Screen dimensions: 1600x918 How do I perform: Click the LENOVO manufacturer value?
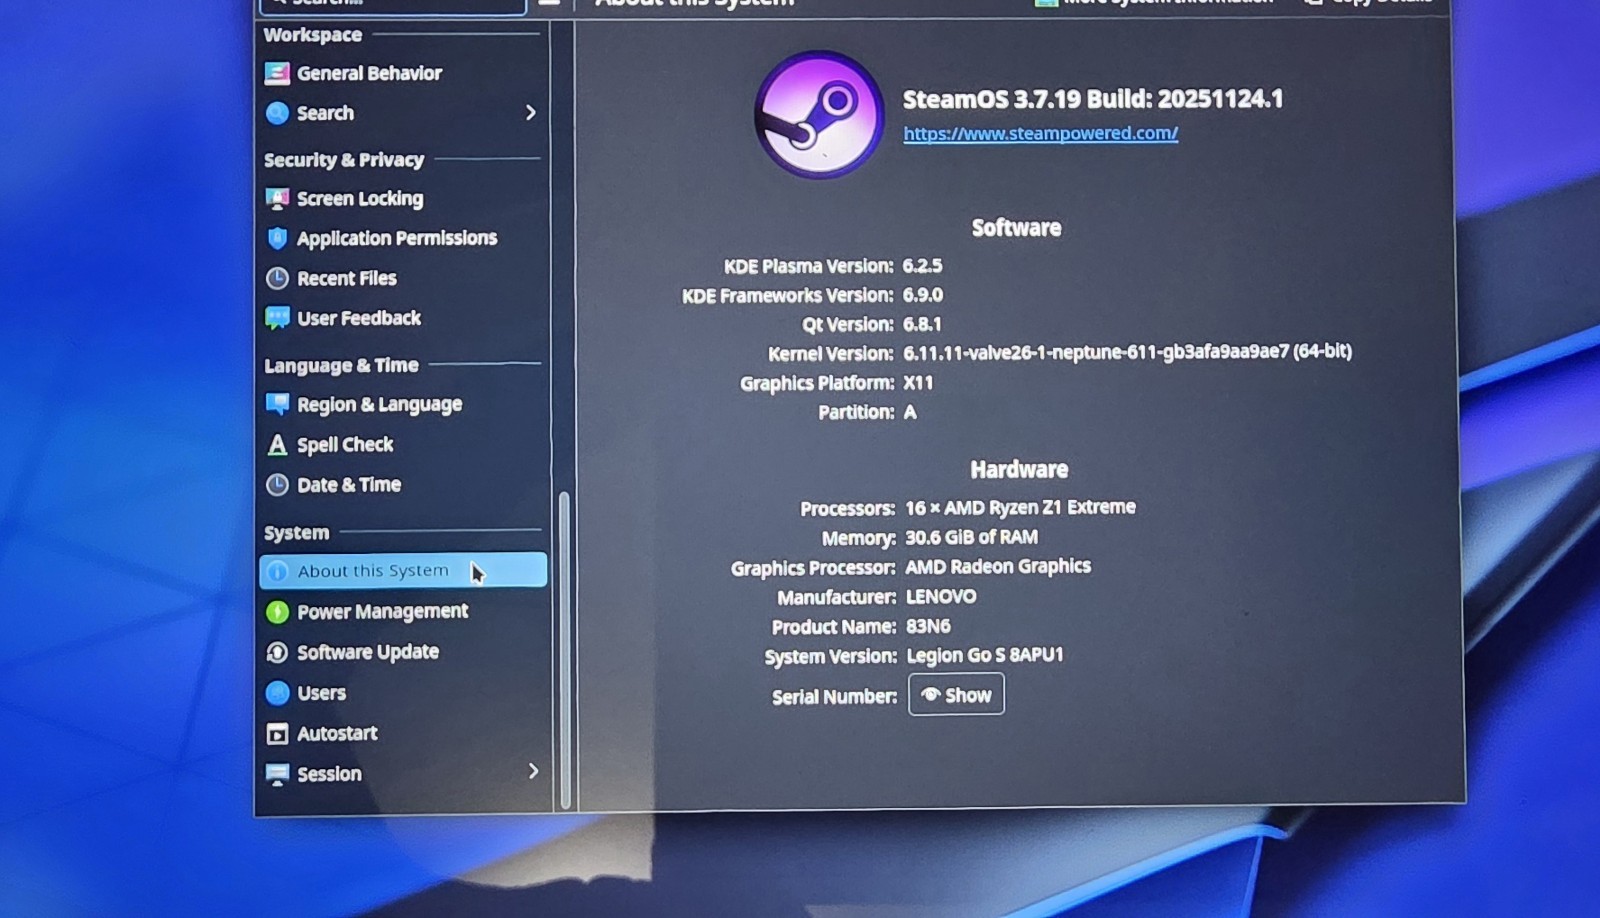pyautogui.click(x=941, y=597)
